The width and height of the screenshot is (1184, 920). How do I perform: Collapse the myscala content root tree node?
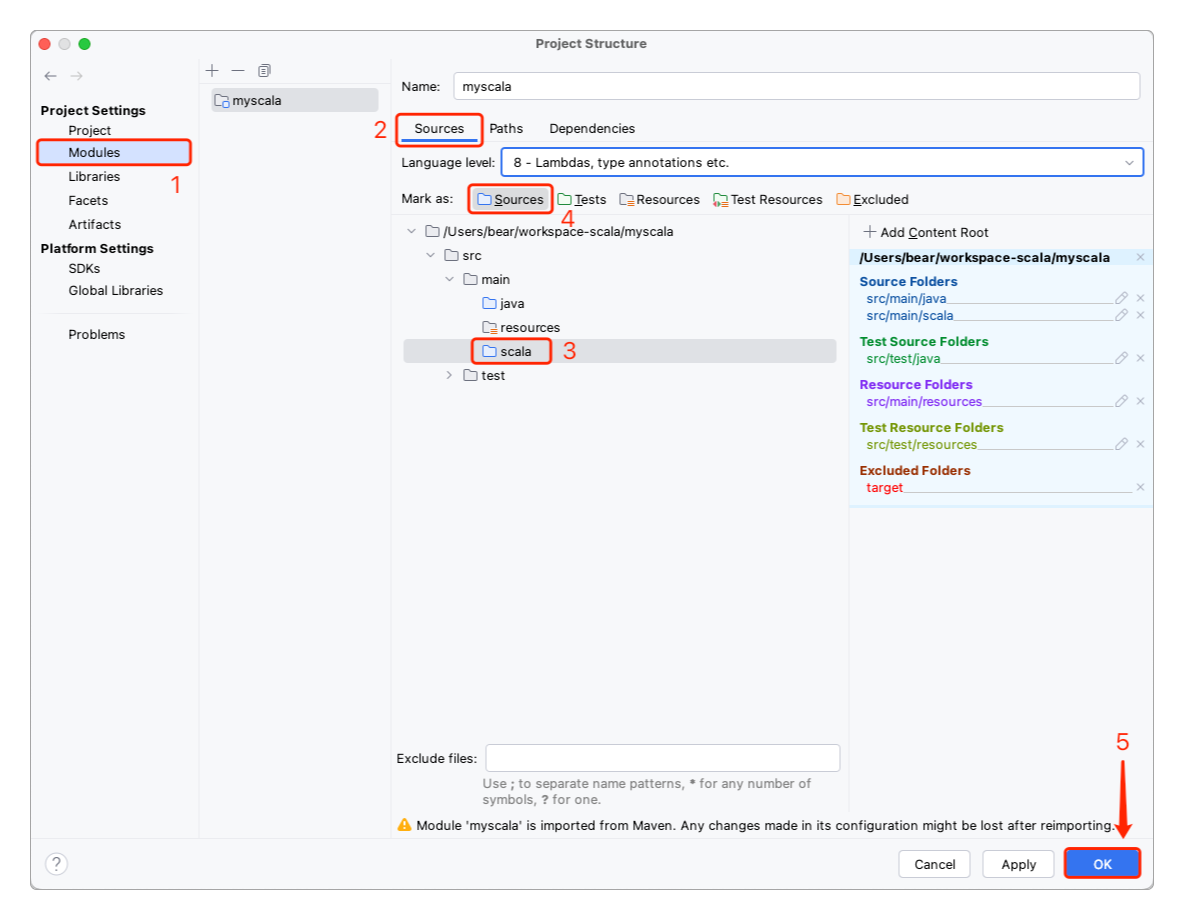click(x=411, y=231)
